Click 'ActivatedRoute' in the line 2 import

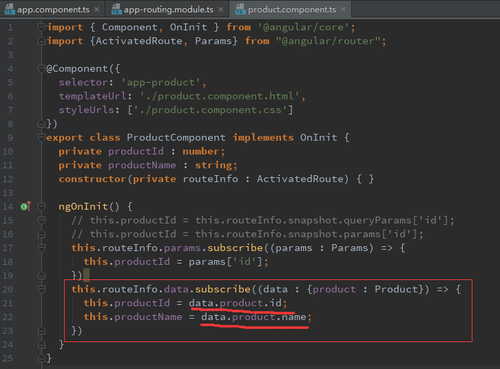click(139, 41)
